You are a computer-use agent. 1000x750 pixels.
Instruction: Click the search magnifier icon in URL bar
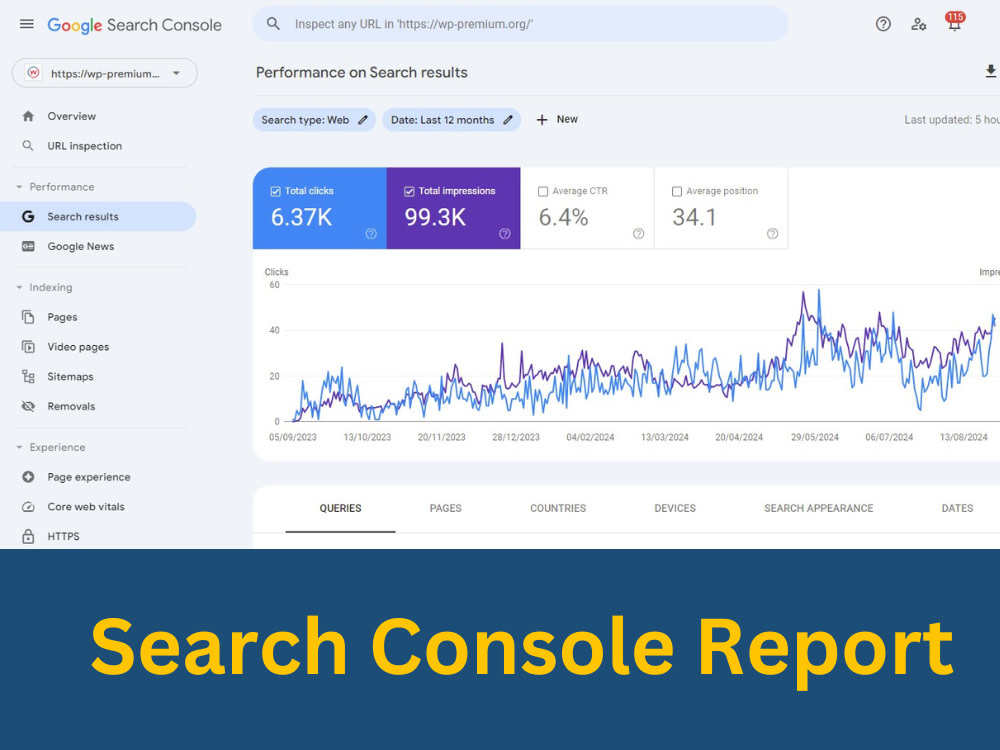[x=273, y=24]
